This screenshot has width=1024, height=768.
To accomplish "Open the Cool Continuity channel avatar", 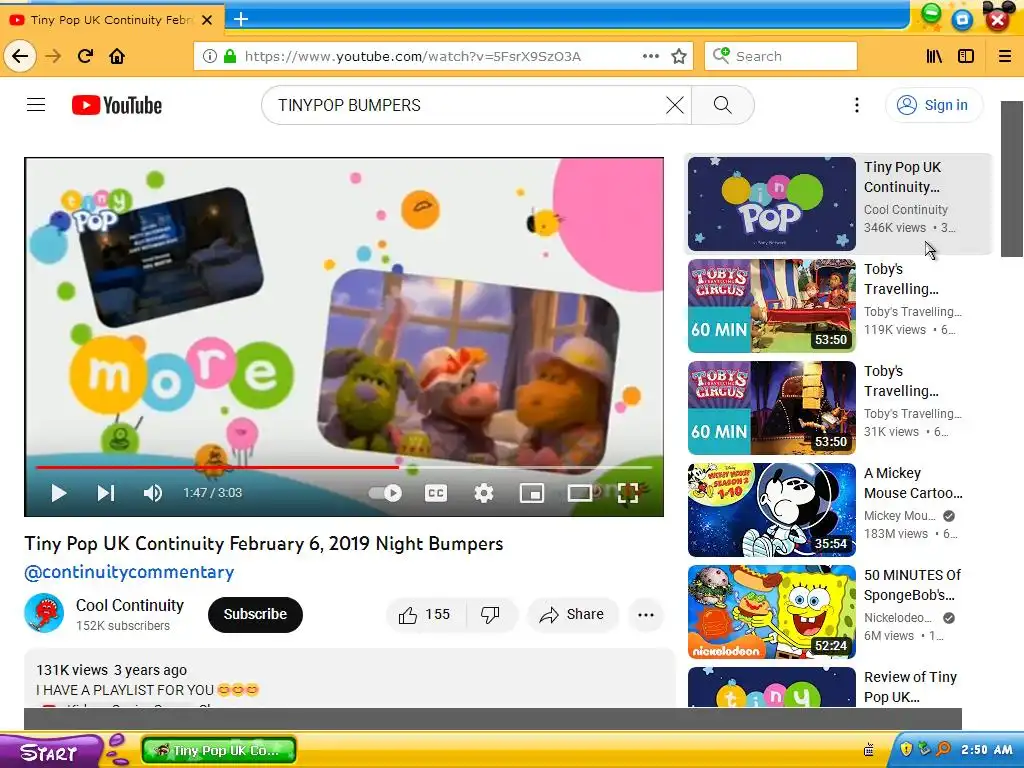I will [44, 613].
